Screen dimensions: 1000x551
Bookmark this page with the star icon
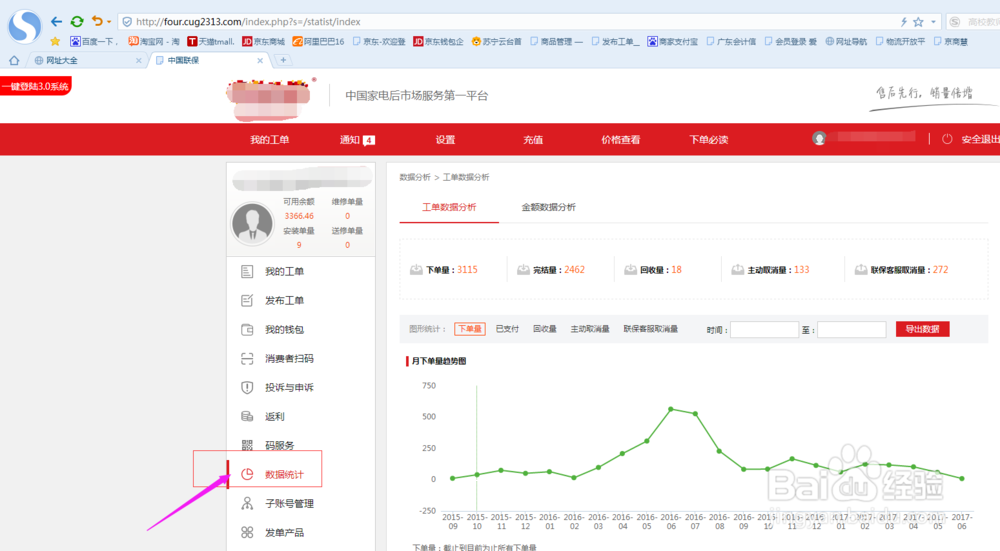pyautogui.click(x=918, y=22)
